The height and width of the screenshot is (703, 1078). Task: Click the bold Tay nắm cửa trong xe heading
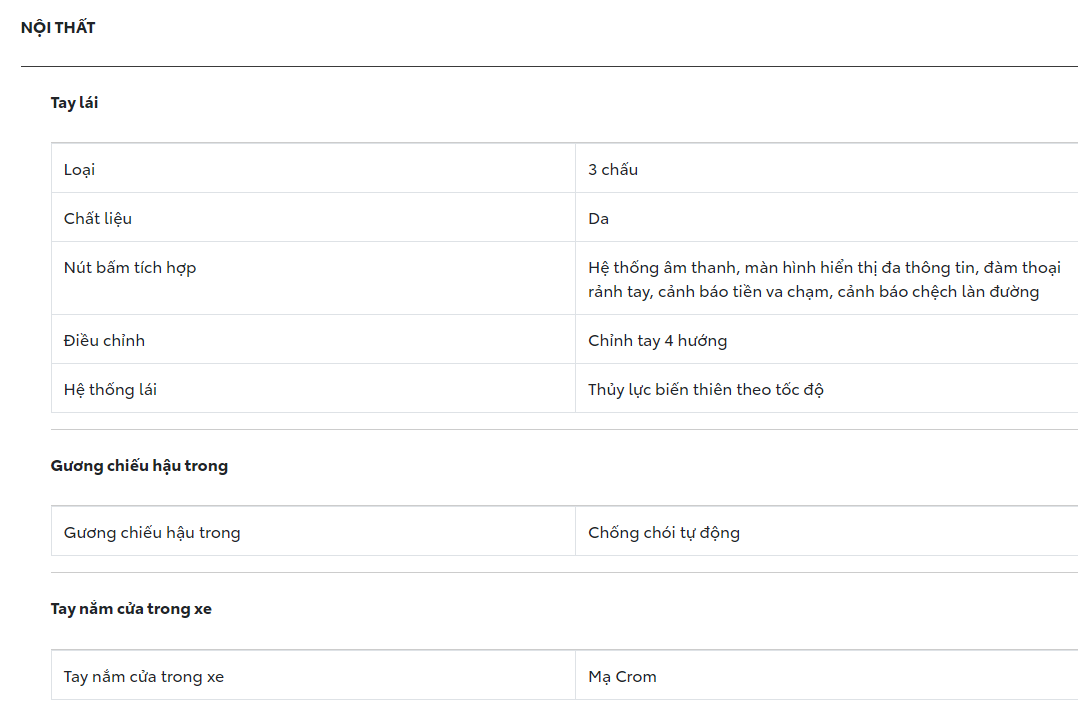[x=131, y=609]
